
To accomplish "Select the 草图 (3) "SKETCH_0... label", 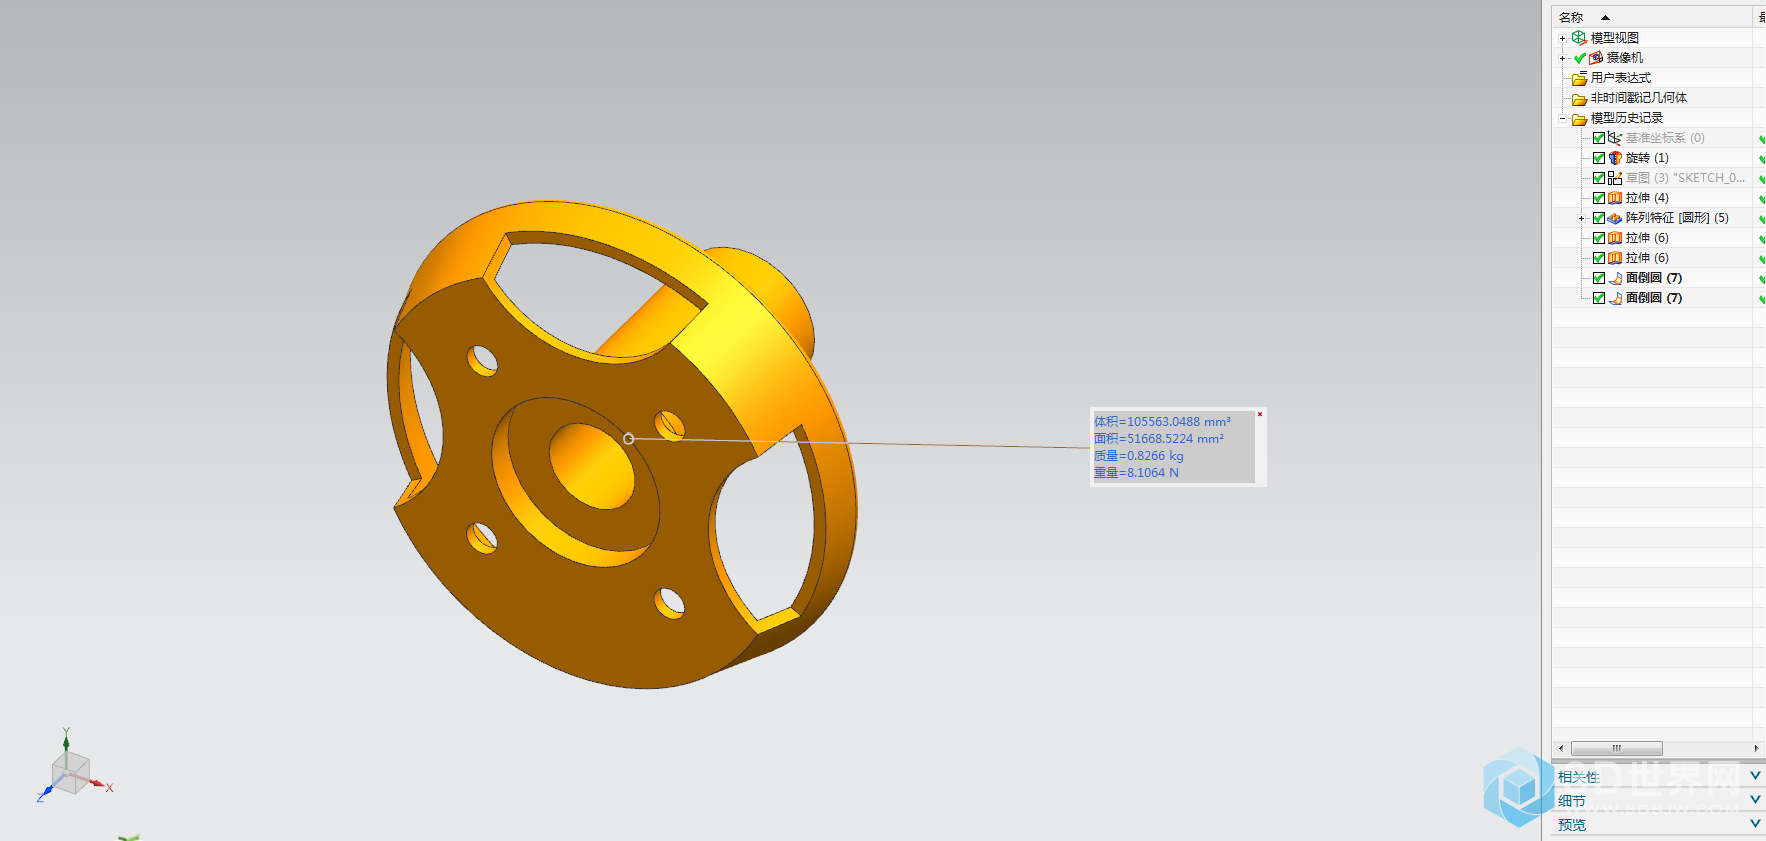I will click(1685, 178).
